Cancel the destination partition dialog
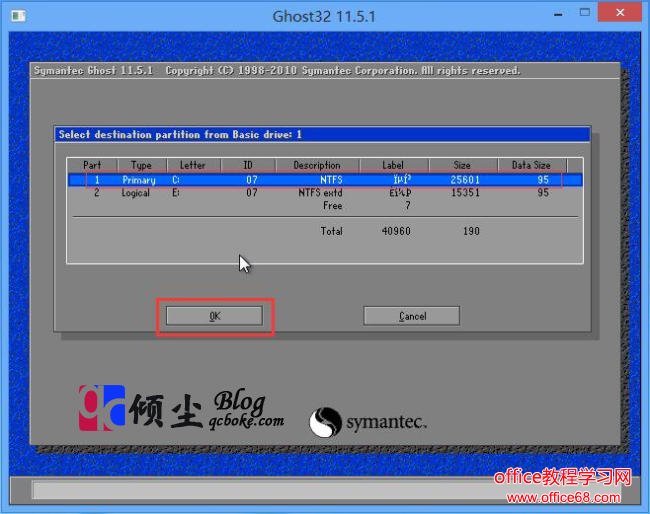This screenshot has width=650, height=514. coord(412,316)
